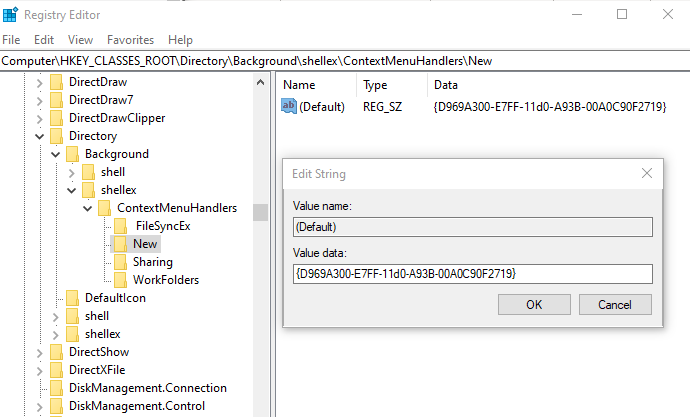Image resolution: width=690 pixels, height=417 pixels.
Task: Expand the shellex key under Directory
Action: [55, 335]
